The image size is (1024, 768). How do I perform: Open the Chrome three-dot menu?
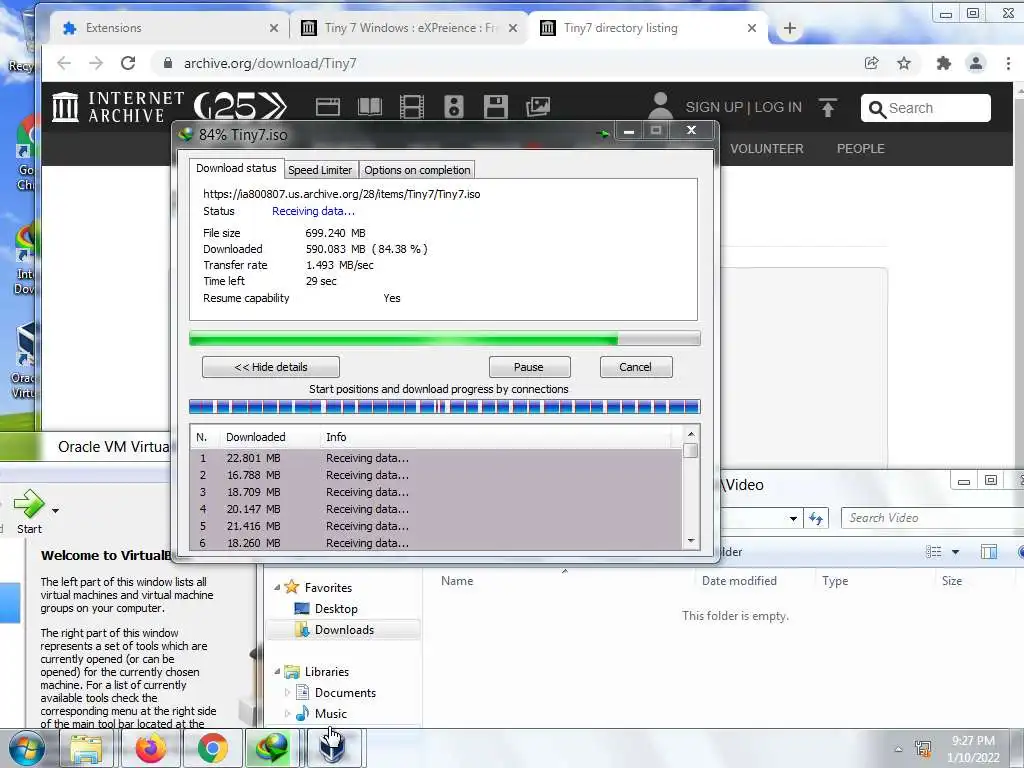point(1008,63)
